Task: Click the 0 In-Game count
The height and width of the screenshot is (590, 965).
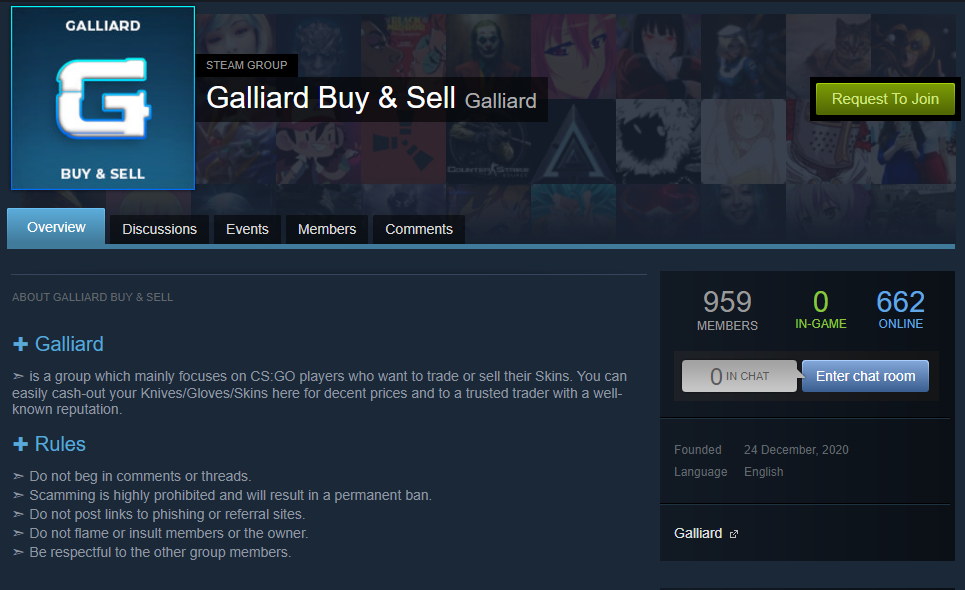Action: coord(820,309)
